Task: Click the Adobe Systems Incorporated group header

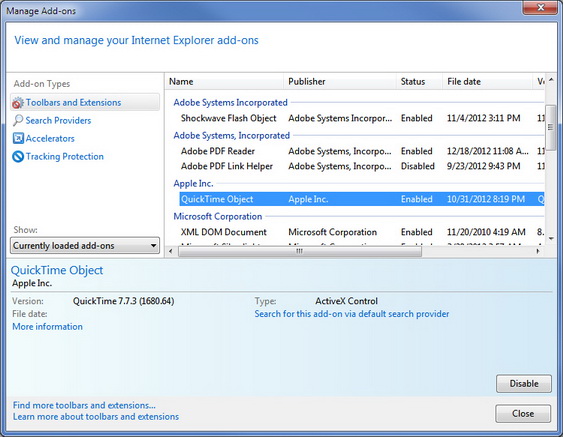Action: [x=230, y=102]
